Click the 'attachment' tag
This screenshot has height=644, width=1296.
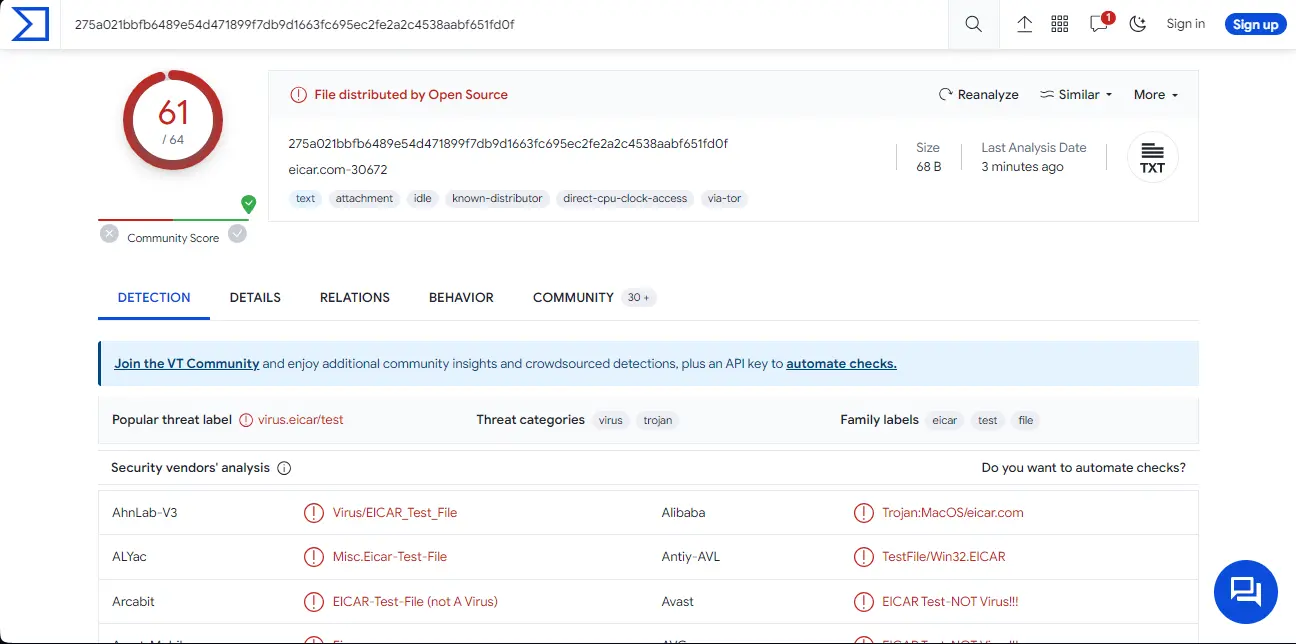tap(364, 198)
